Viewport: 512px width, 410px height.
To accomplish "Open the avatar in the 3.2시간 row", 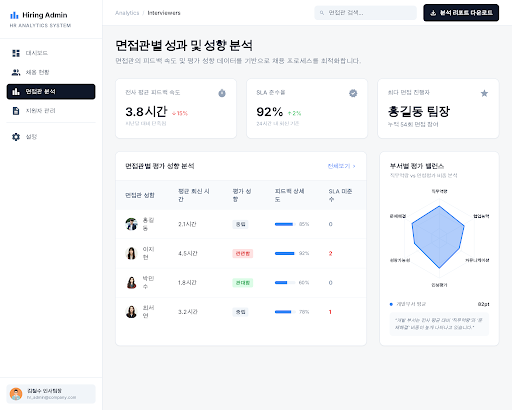I will coord(131,312).
